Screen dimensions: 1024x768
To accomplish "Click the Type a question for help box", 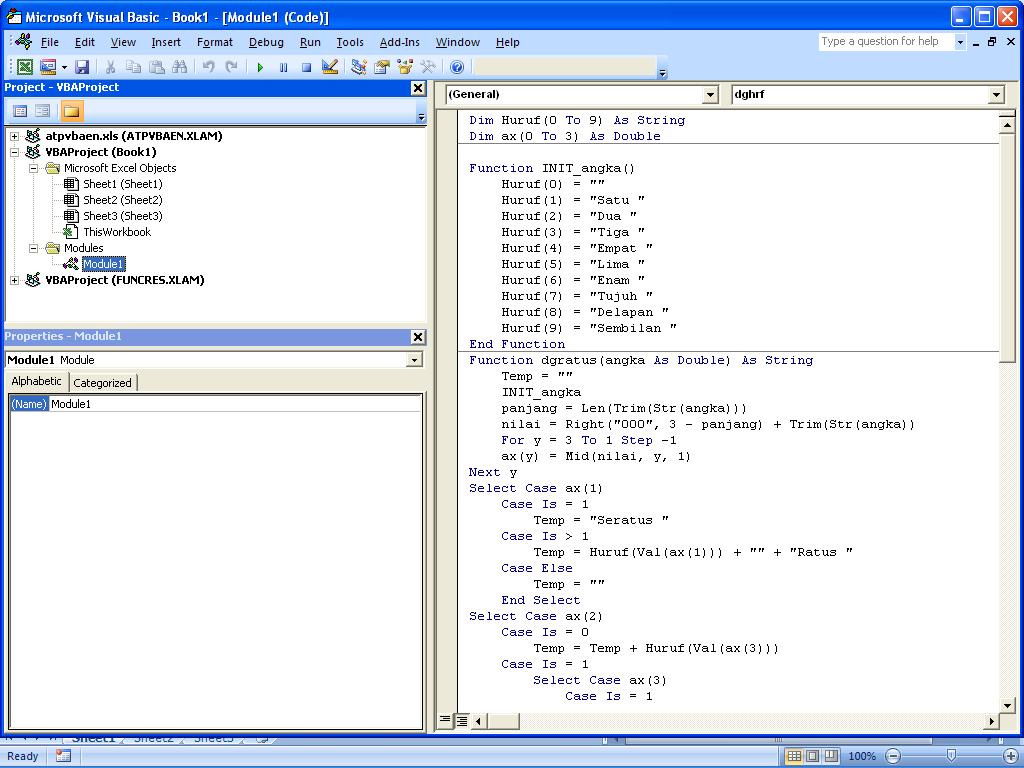I will point(886,42).
